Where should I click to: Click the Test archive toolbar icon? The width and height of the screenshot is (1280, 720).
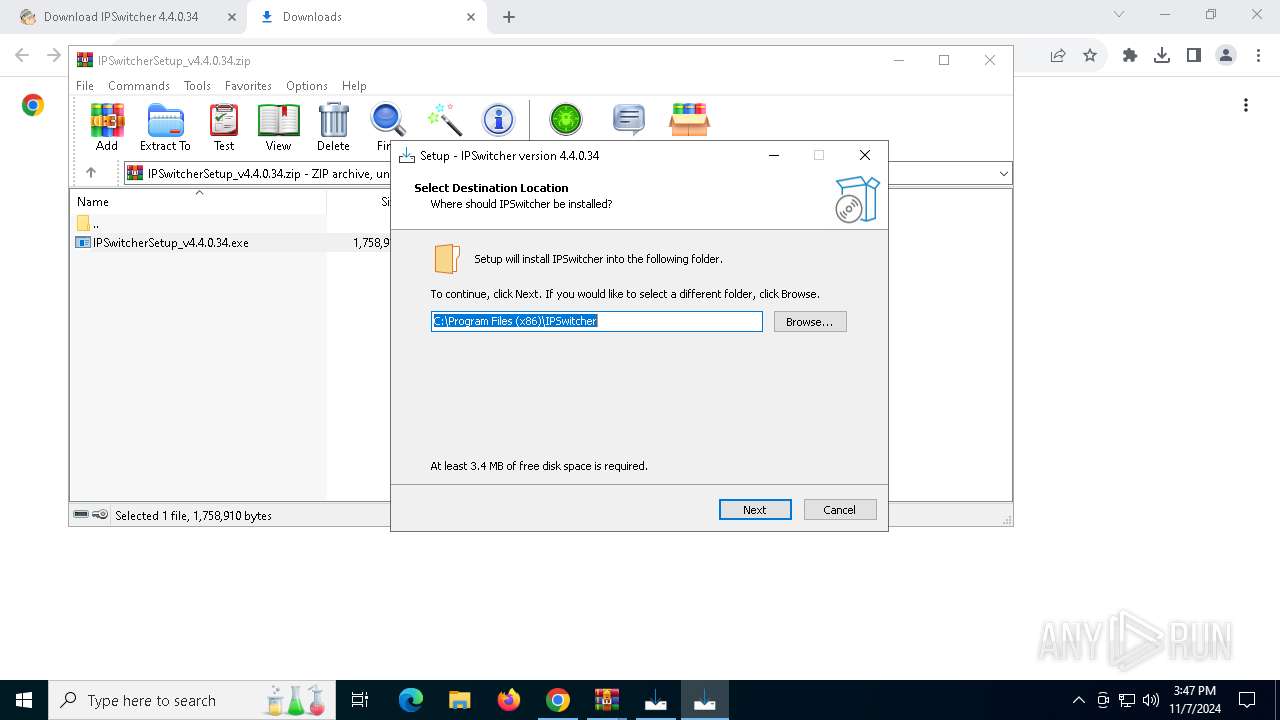click(x=224, y=127)
